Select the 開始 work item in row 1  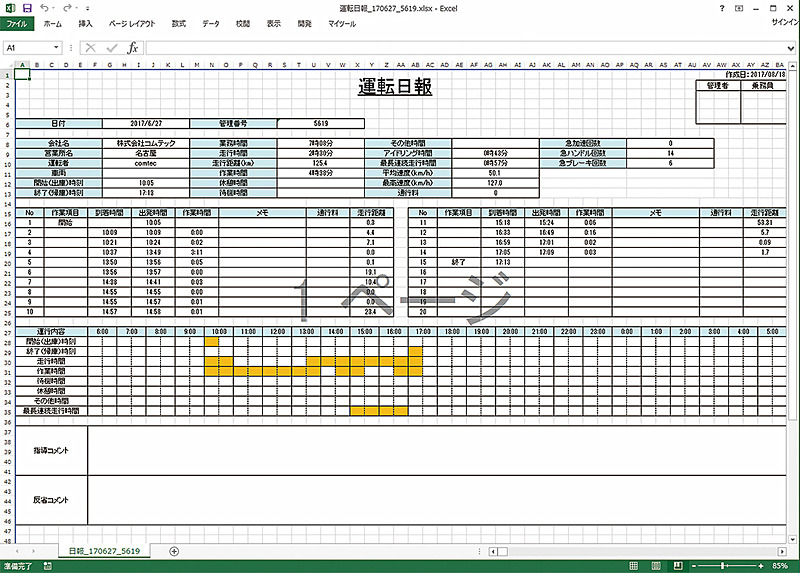(x=65, y=222)
